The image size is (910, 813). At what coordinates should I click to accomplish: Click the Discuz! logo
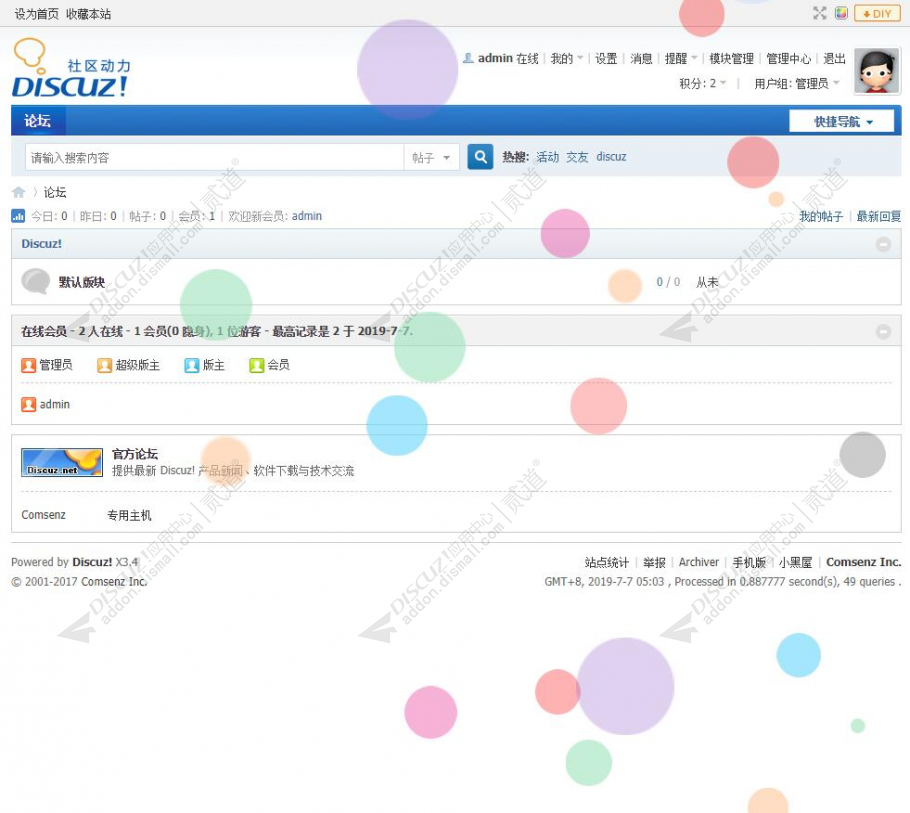pyautogui.click(x=71, y=68)
